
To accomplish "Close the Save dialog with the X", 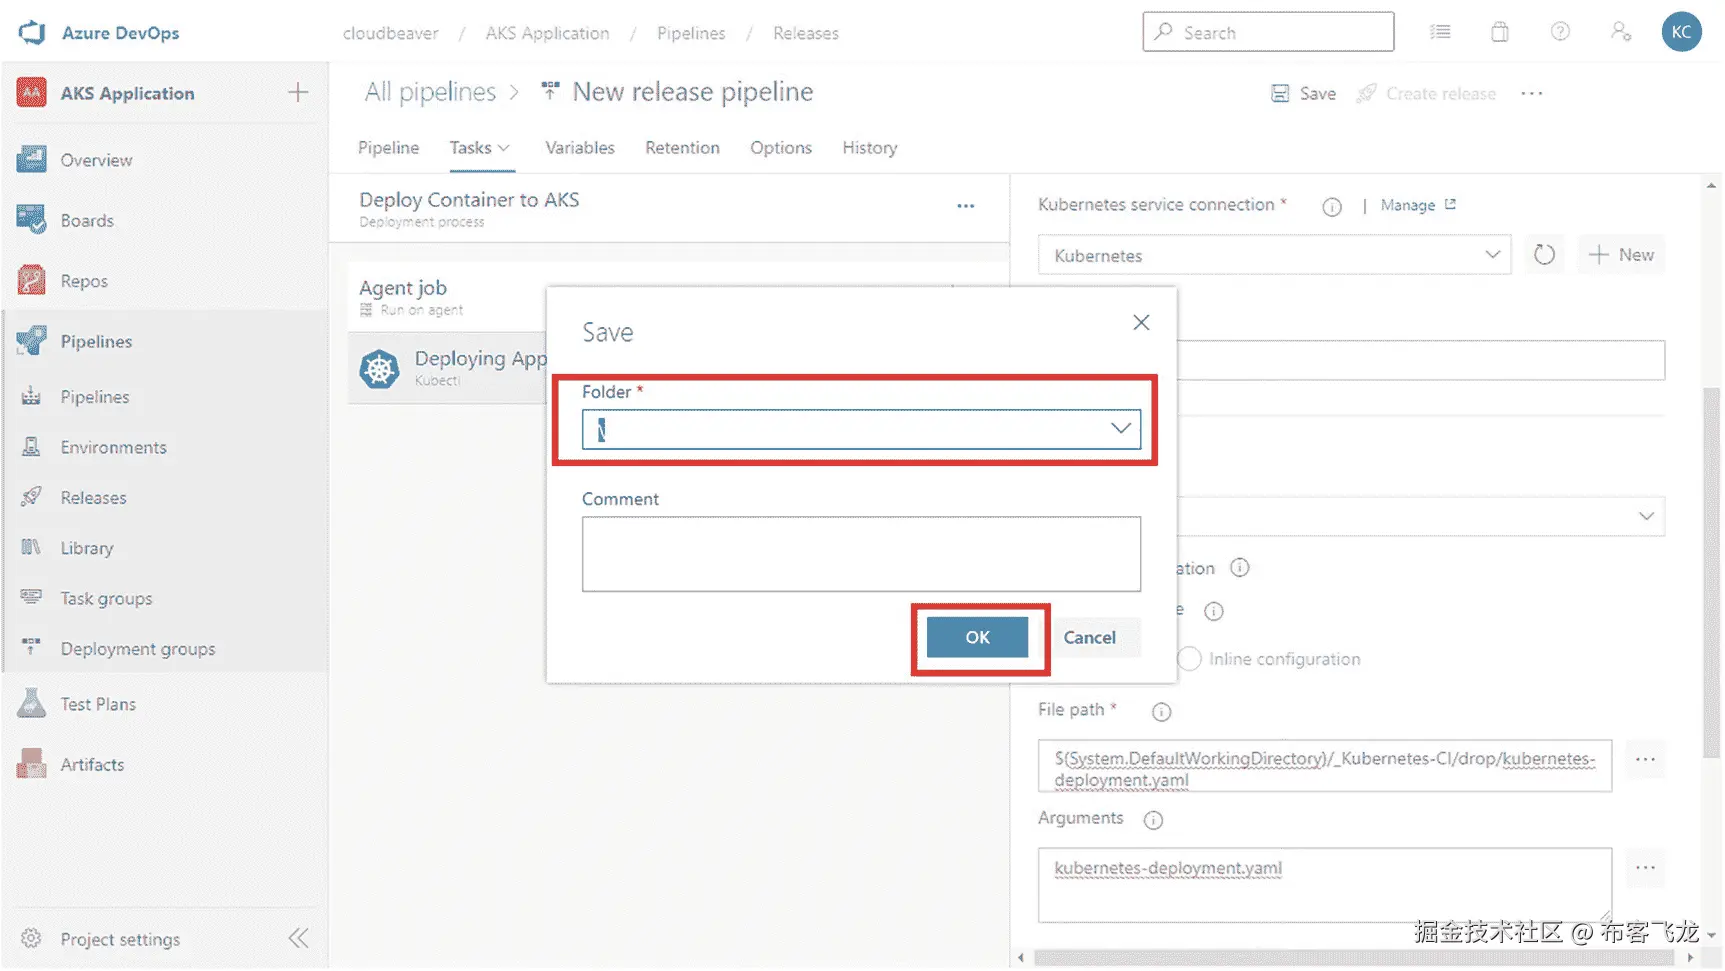I will coord(1141,322).
